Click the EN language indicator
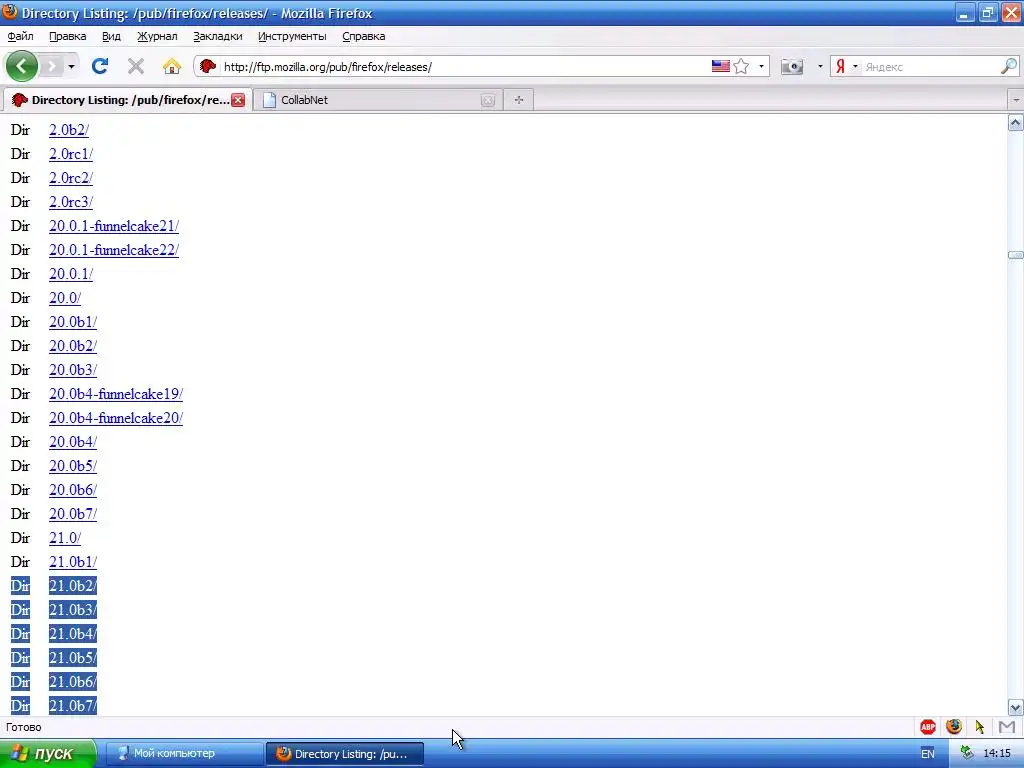This screenshot has width=1024, height=768. [x=927, y=754]
